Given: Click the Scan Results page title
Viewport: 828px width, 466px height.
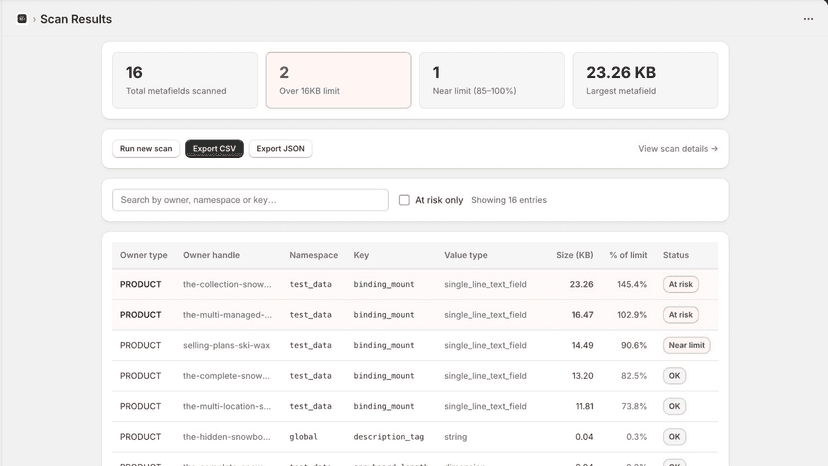Looking at the screenshot, I should coord(76,19).
